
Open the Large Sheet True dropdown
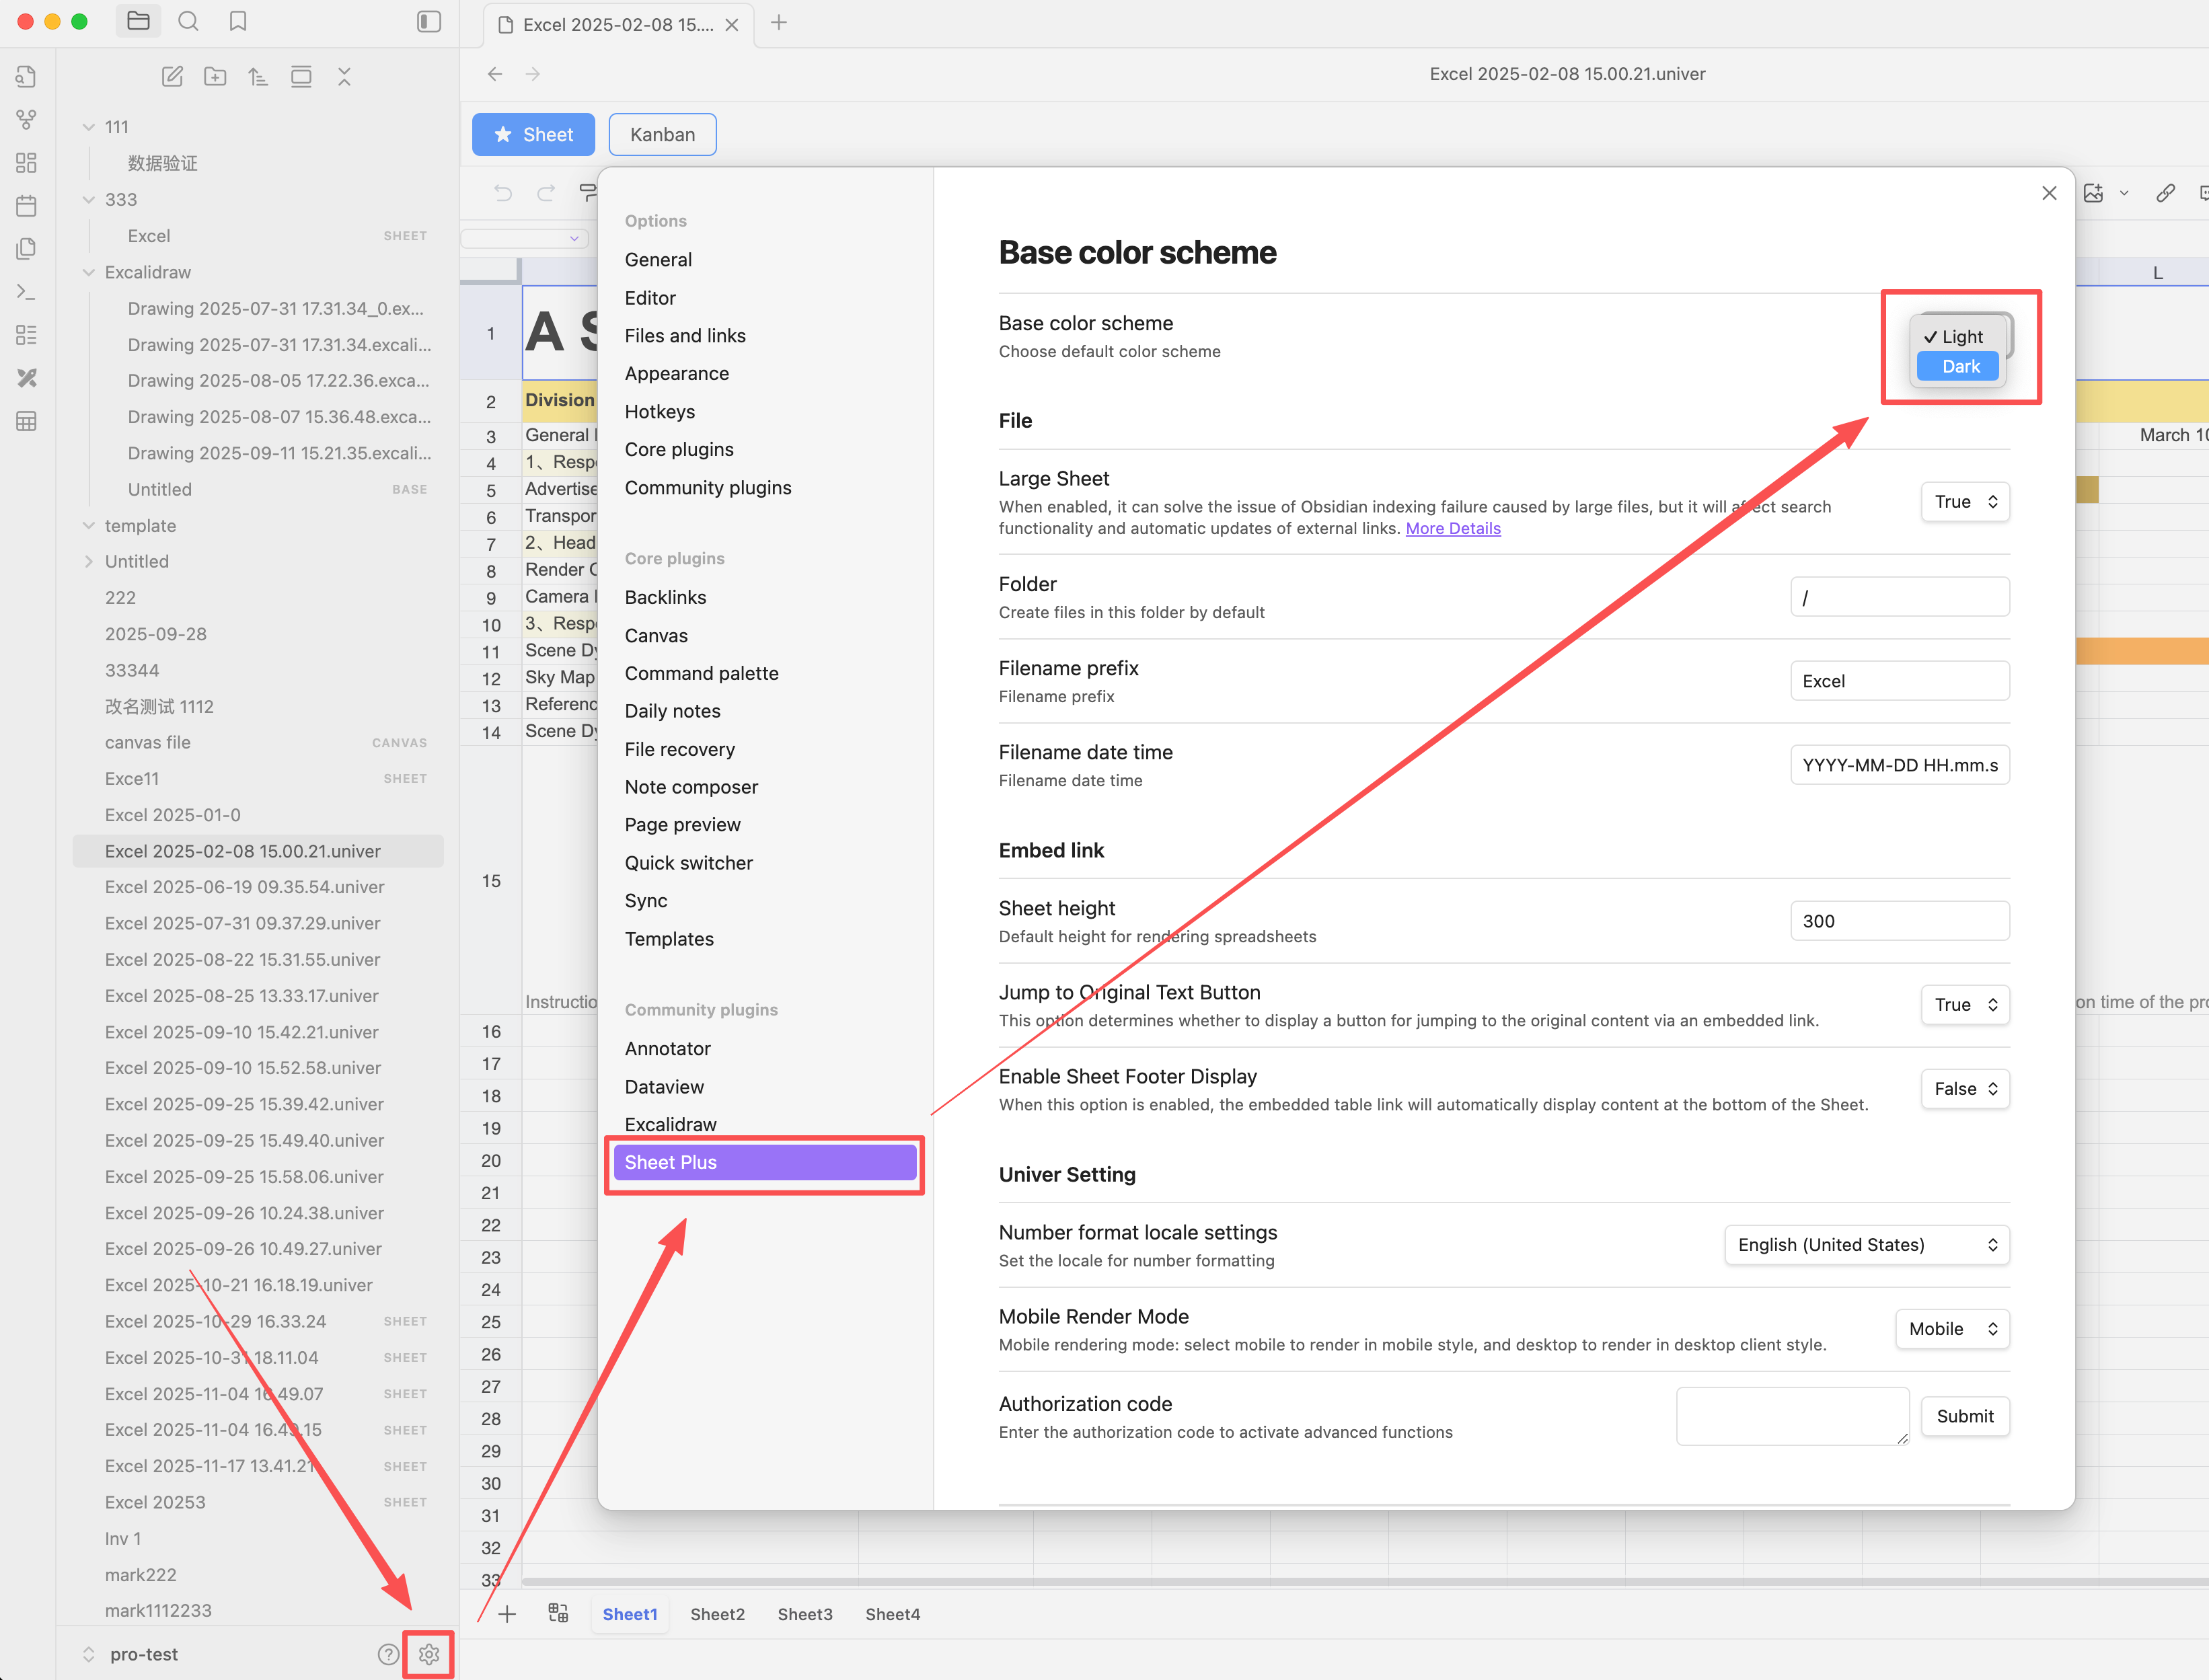coord(1964,502)
